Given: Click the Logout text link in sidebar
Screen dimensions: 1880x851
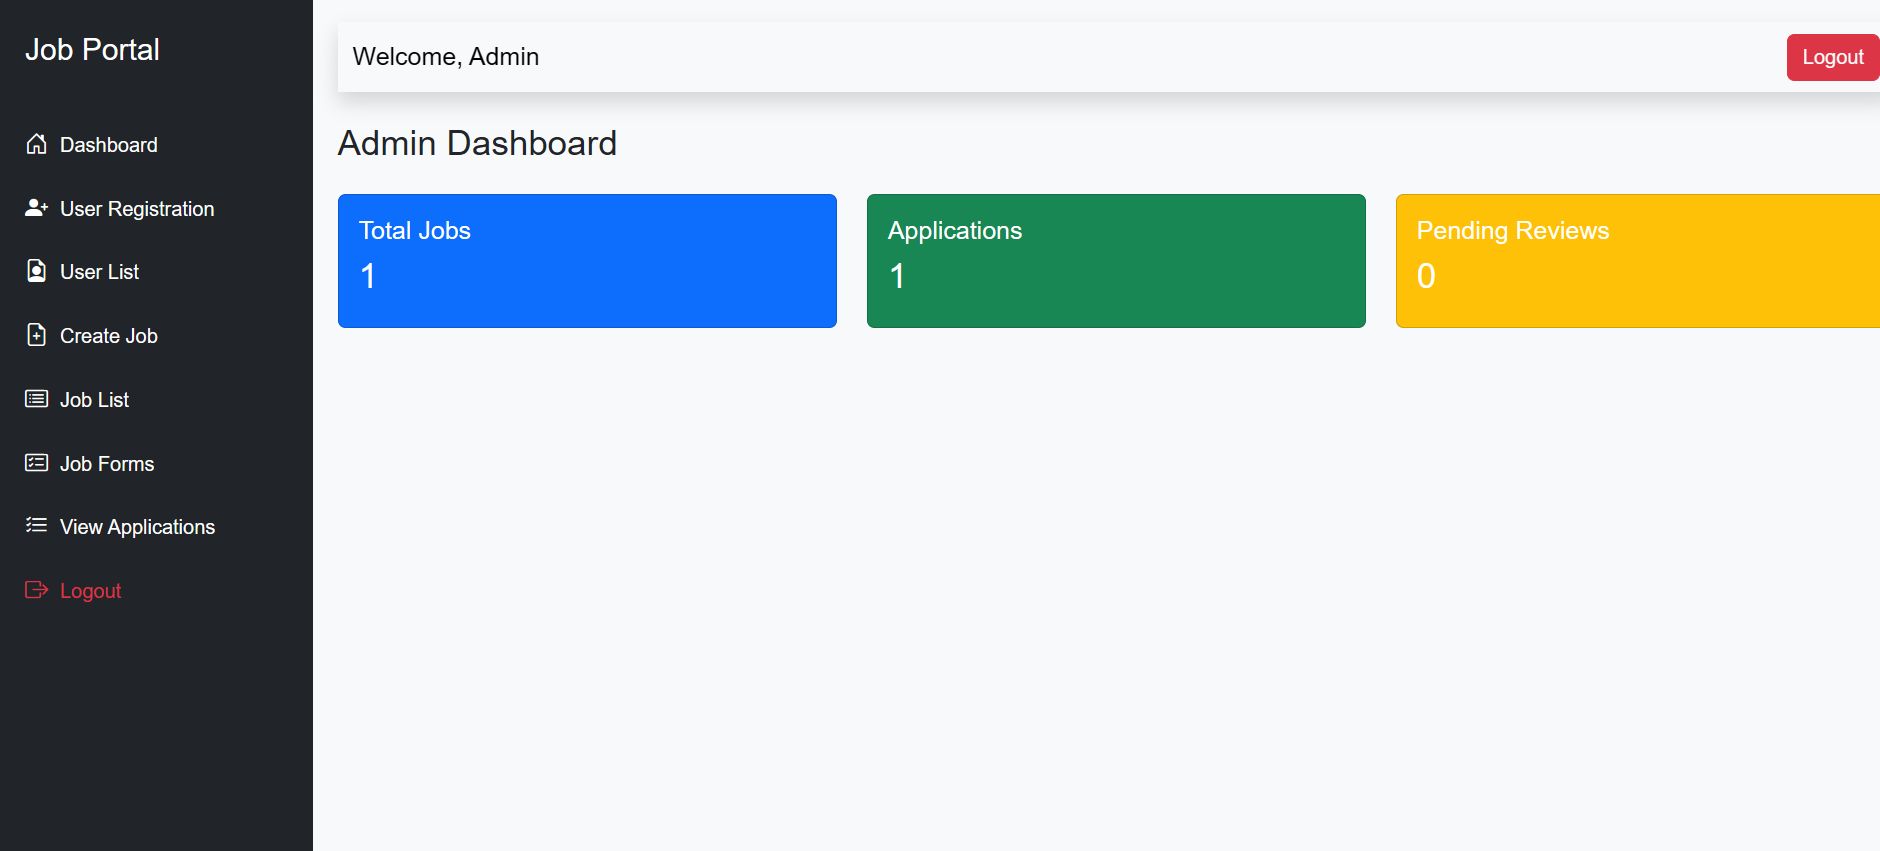Looking at the screenshot, I should (x=90, y=591).
